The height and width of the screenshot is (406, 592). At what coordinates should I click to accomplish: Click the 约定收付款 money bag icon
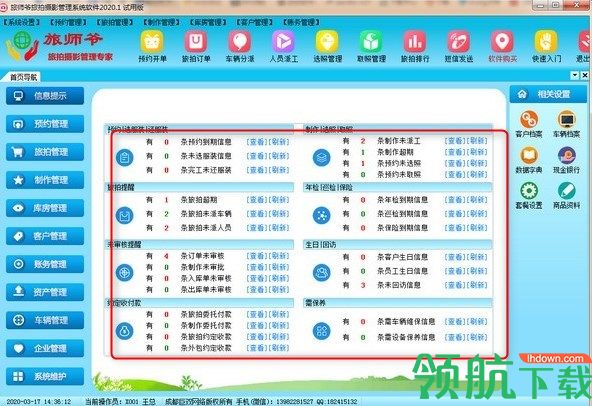click(x=125, y=331)
